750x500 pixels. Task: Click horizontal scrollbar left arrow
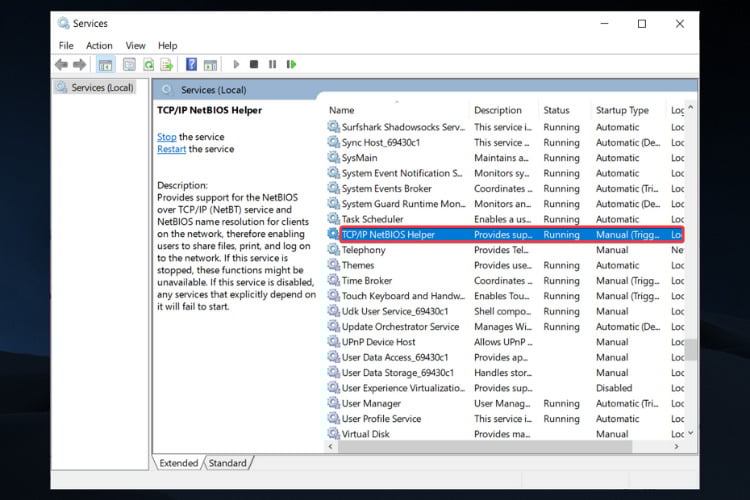click(x=331, y=446)
